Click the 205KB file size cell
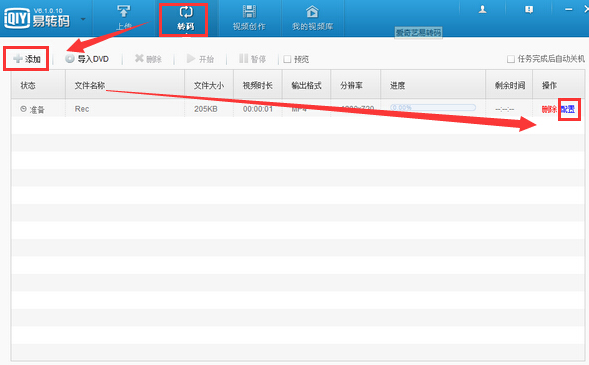This screenshot has height=365, width=589. (205, 109)
